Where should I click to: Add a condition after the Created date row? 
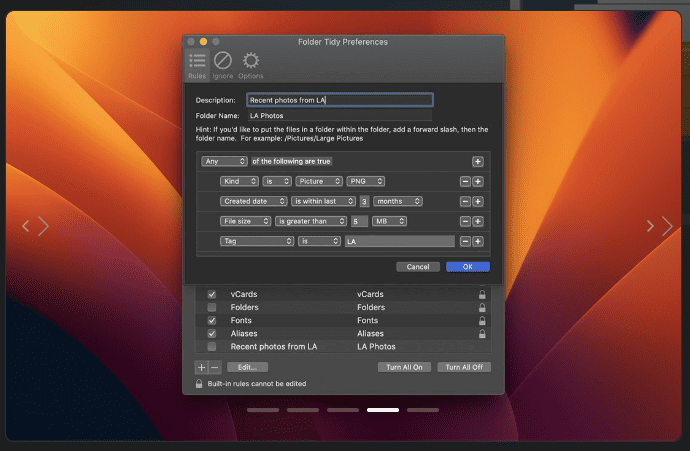coord(478,202)
